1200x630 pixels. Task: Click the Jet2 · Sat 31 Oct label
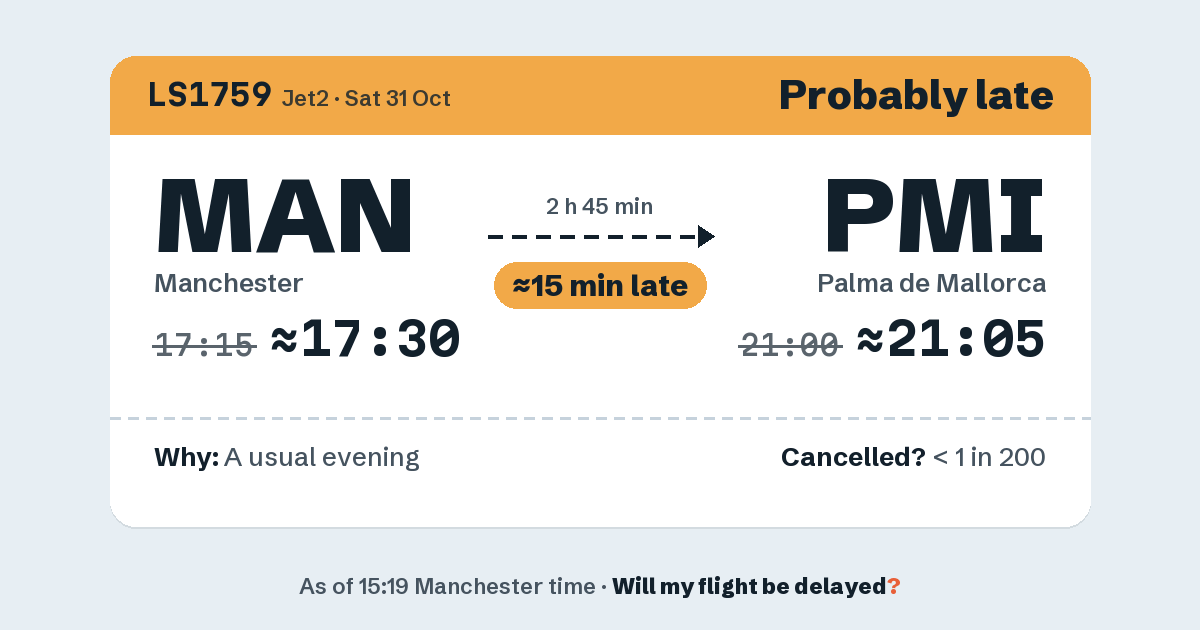click(x=366, y=98)
